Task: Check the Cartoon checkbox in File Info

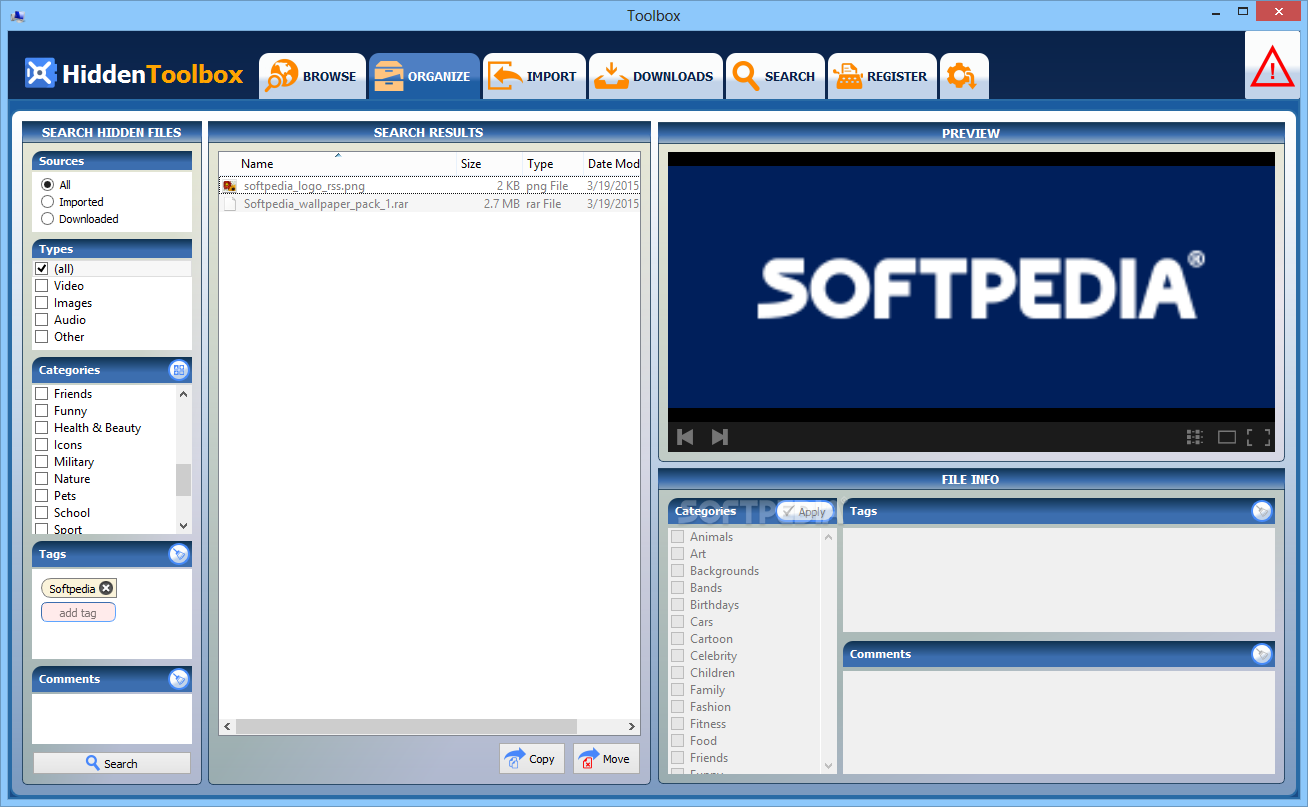Action: click(678, 638)
